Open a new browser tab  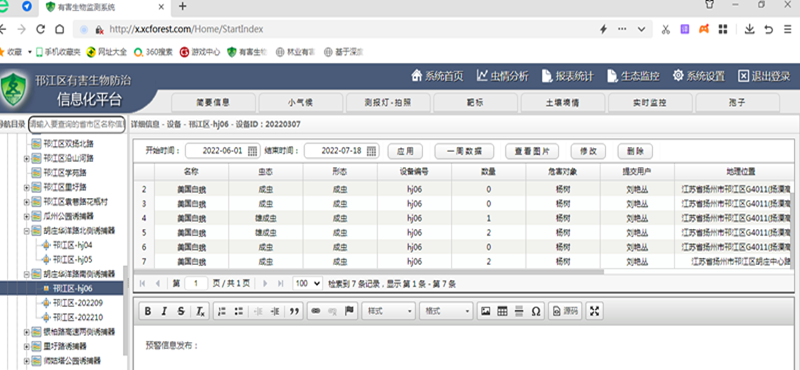(182, 6)
